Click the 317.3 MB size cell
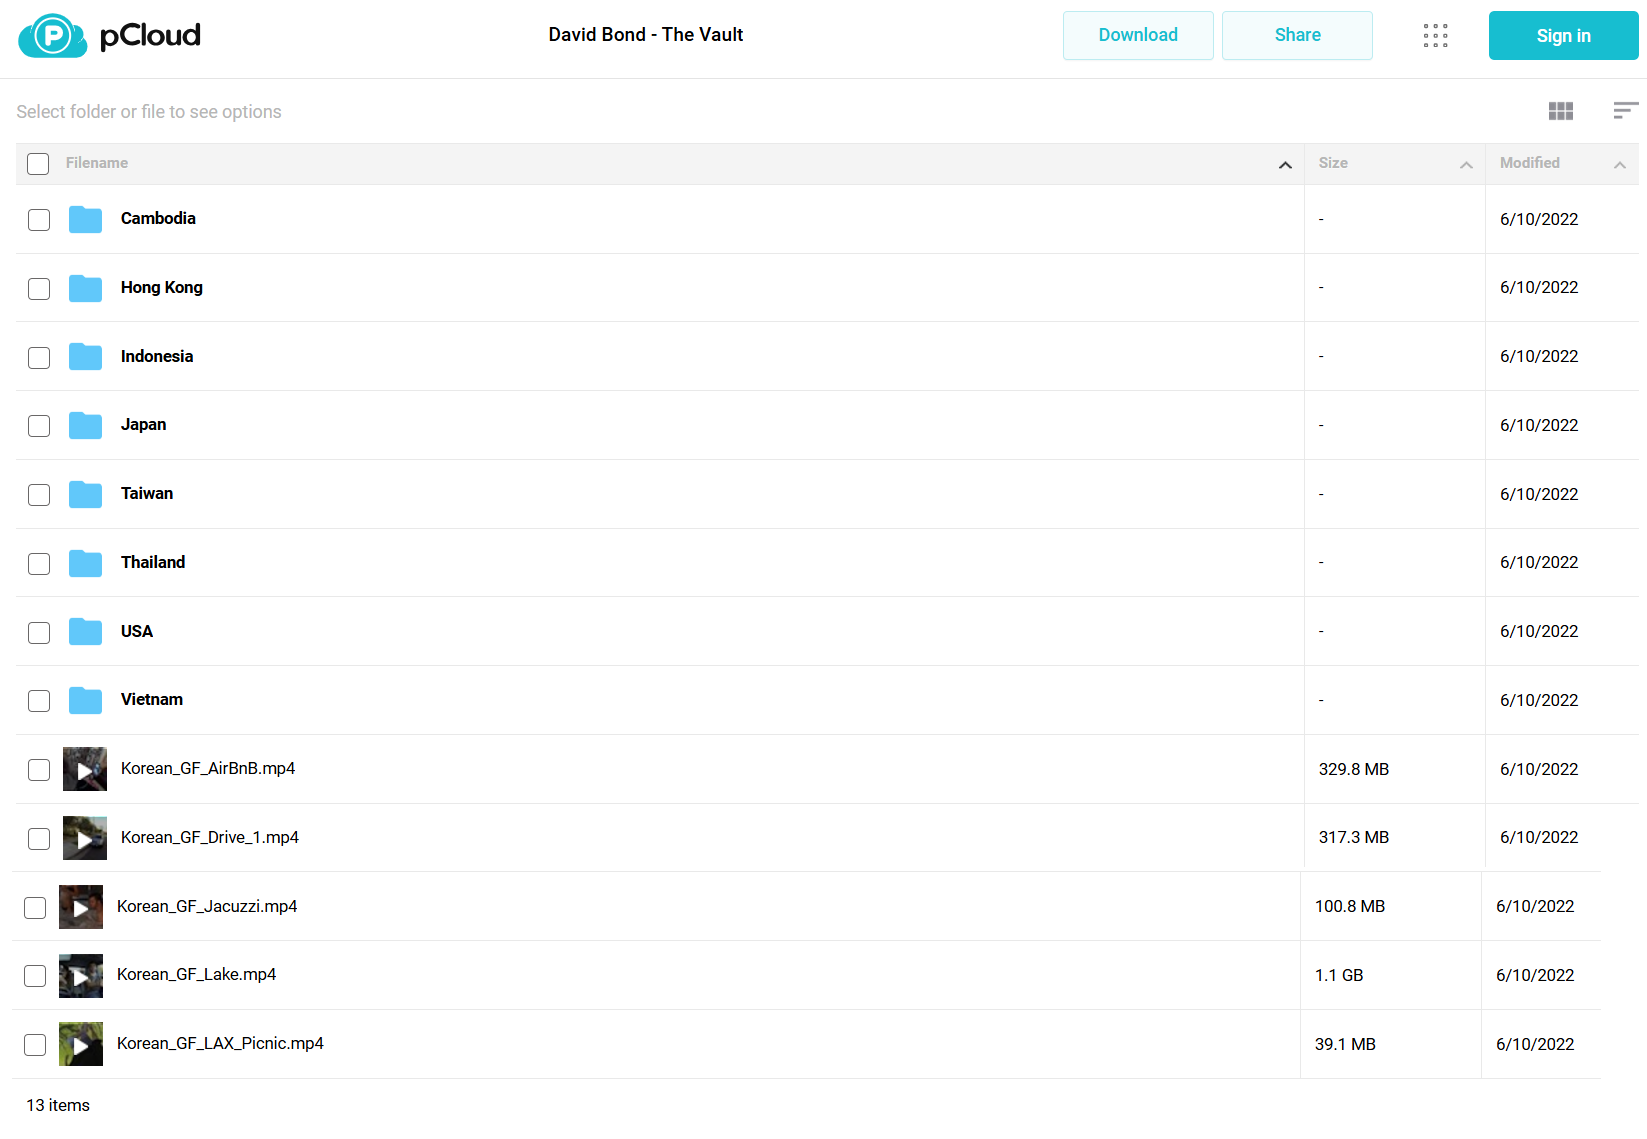 pos(1354,837)
